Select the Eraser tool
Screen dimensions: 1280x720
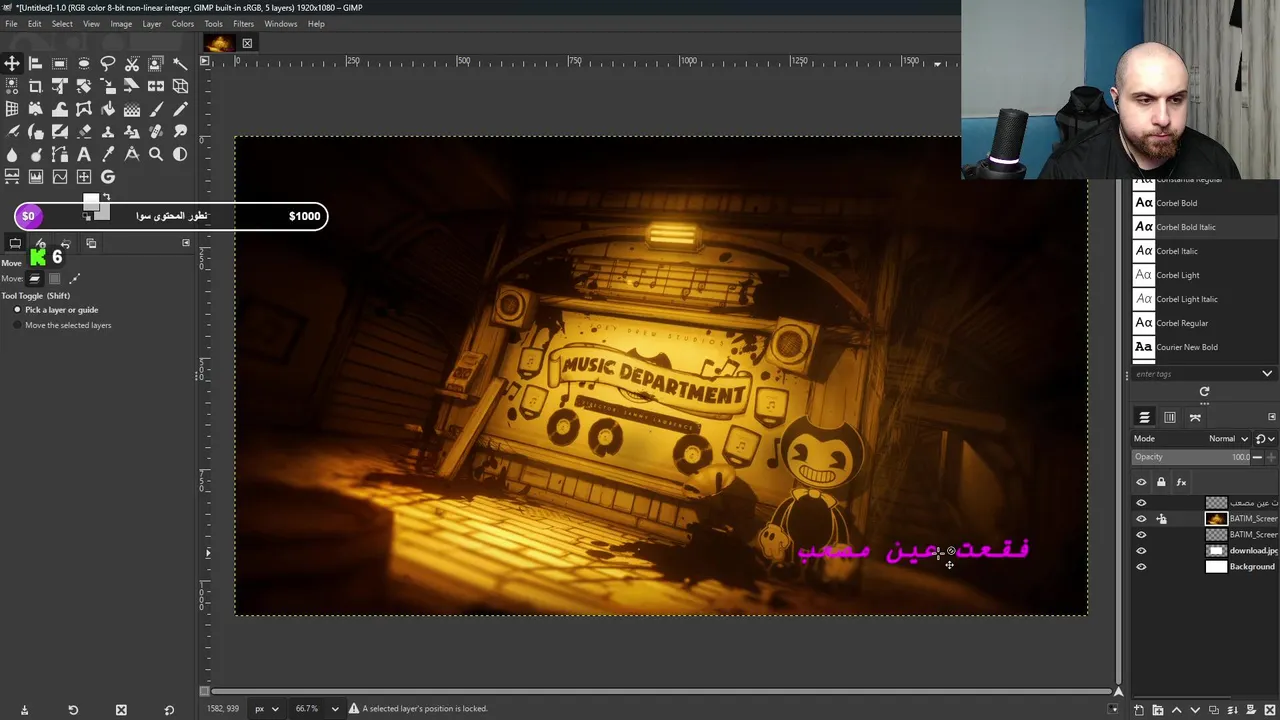(84, 131)
